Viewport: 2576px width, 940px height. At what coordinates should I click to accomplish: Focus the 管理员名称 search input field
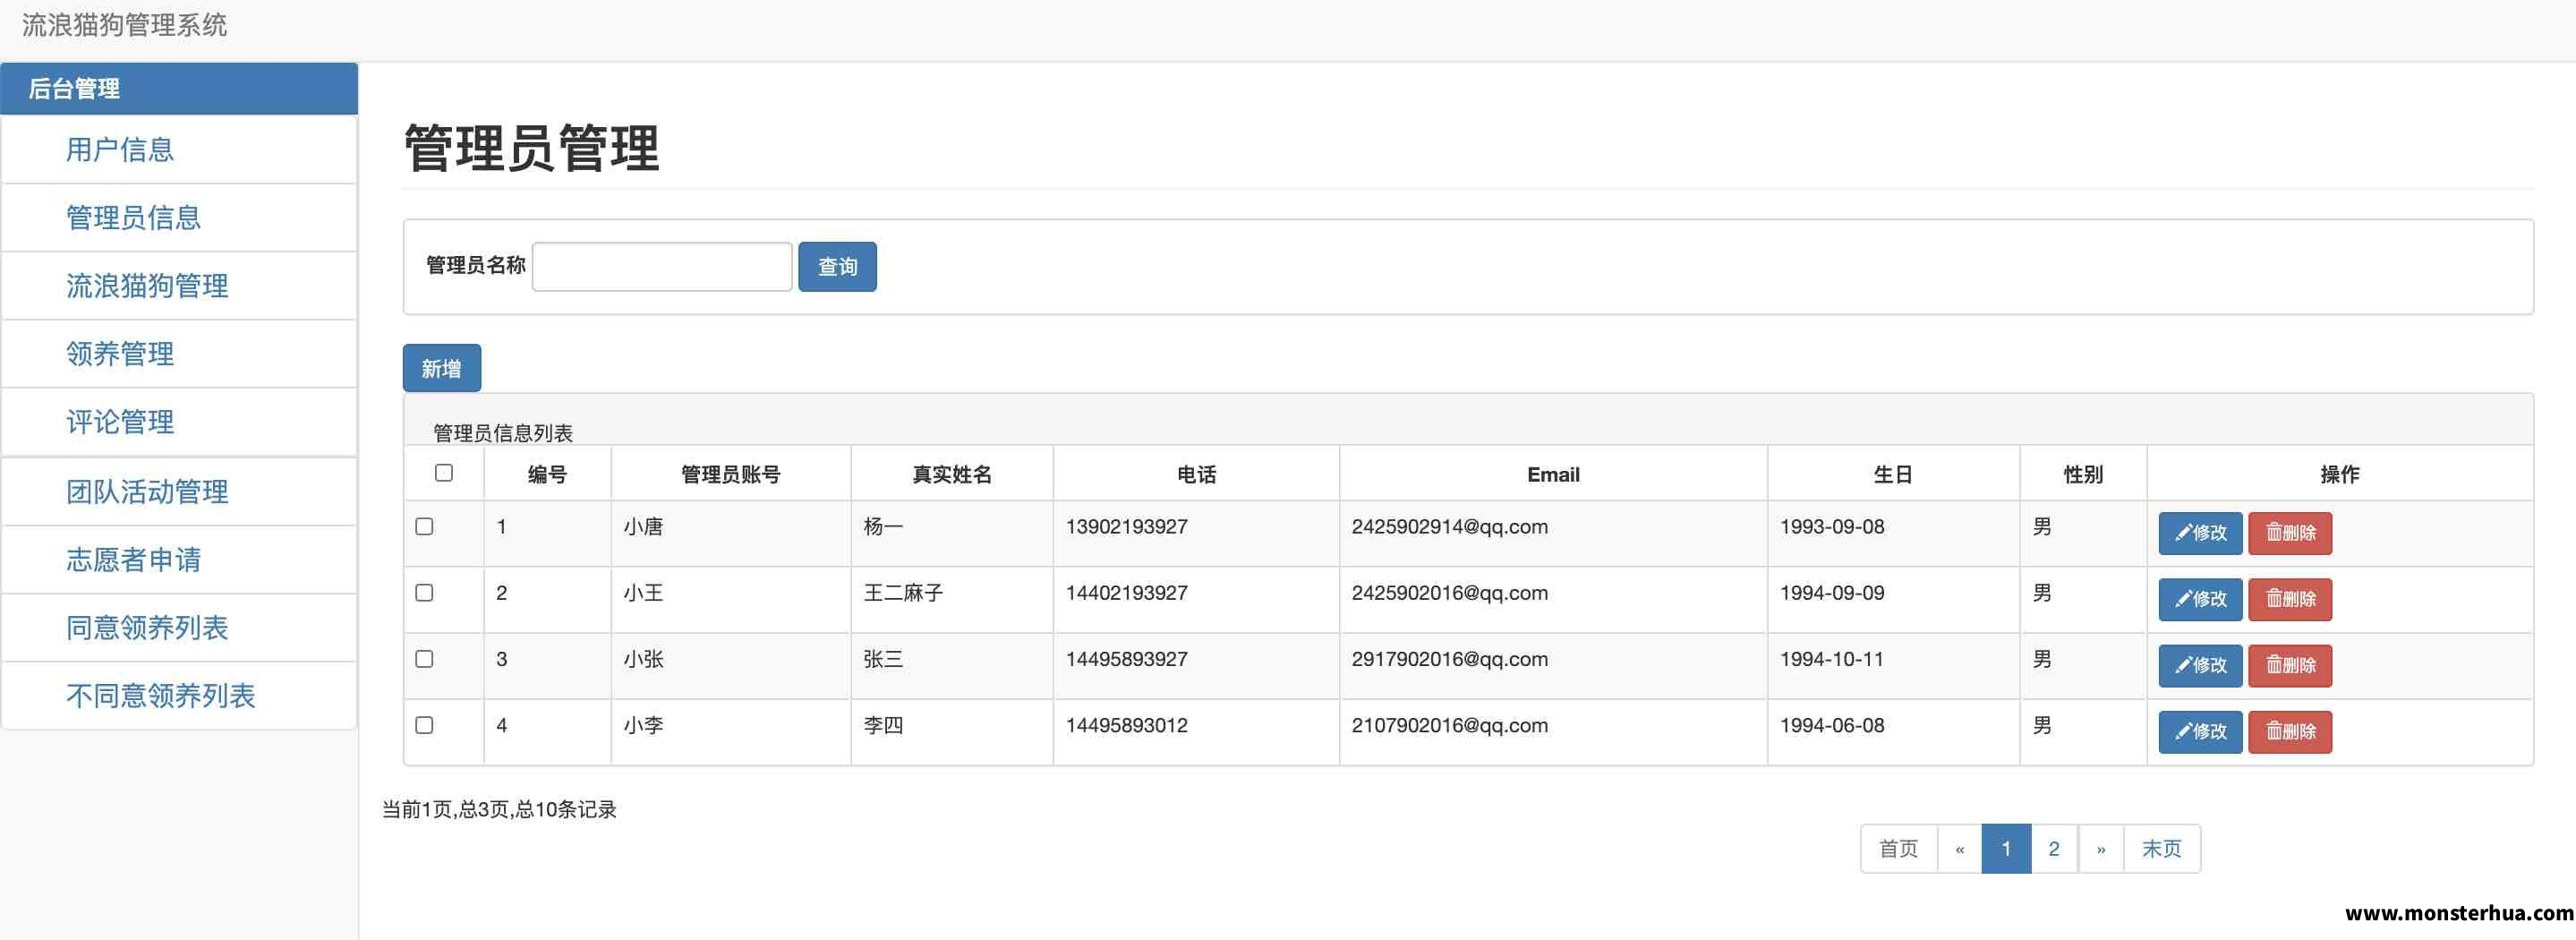[x=662, y=267]
